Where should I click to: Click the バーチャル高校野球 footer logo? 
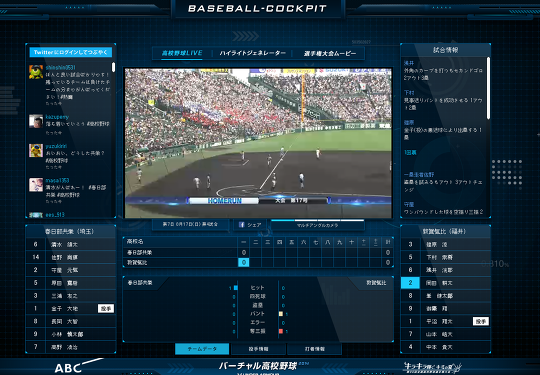point(259,366)
